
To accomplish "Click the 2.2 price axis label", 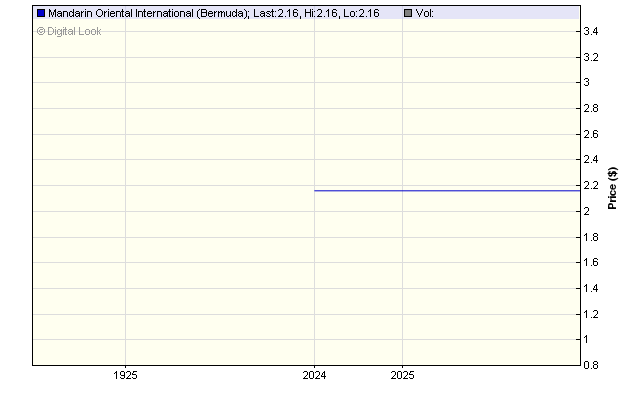I will (x=591, y=185).
